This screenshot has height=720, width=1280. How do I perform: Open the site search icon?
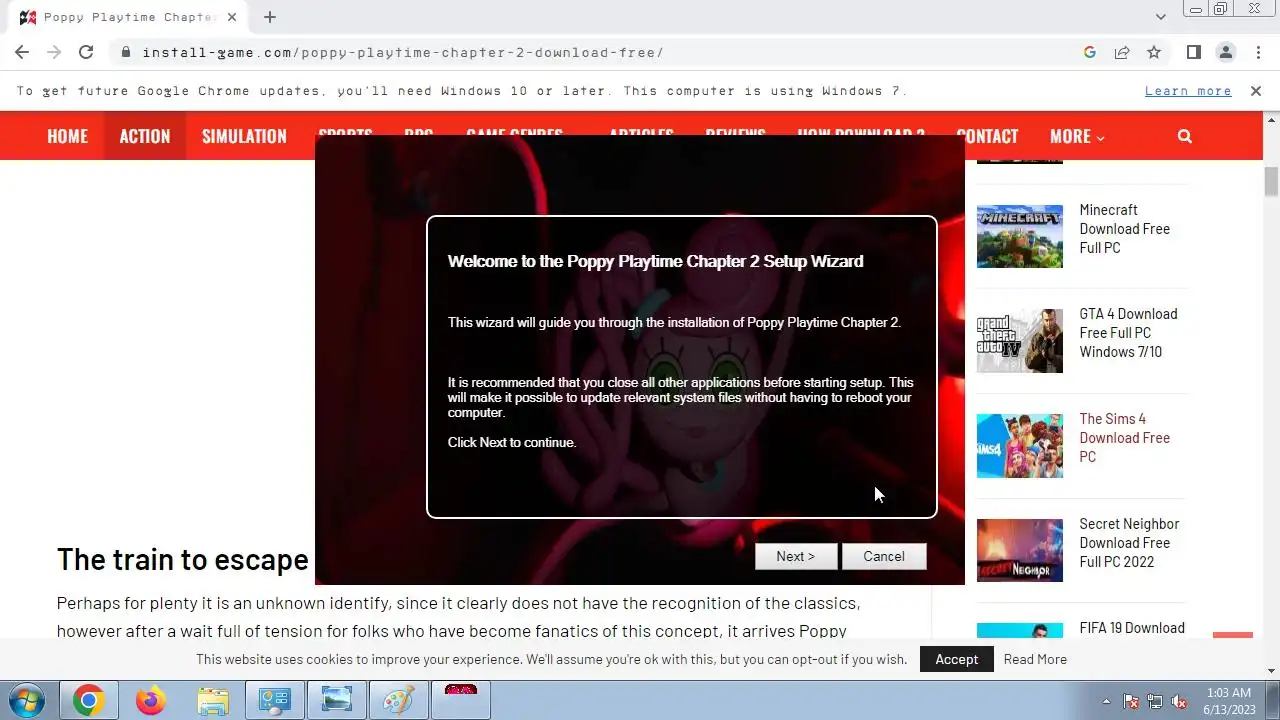click(x=1185, y=136)
